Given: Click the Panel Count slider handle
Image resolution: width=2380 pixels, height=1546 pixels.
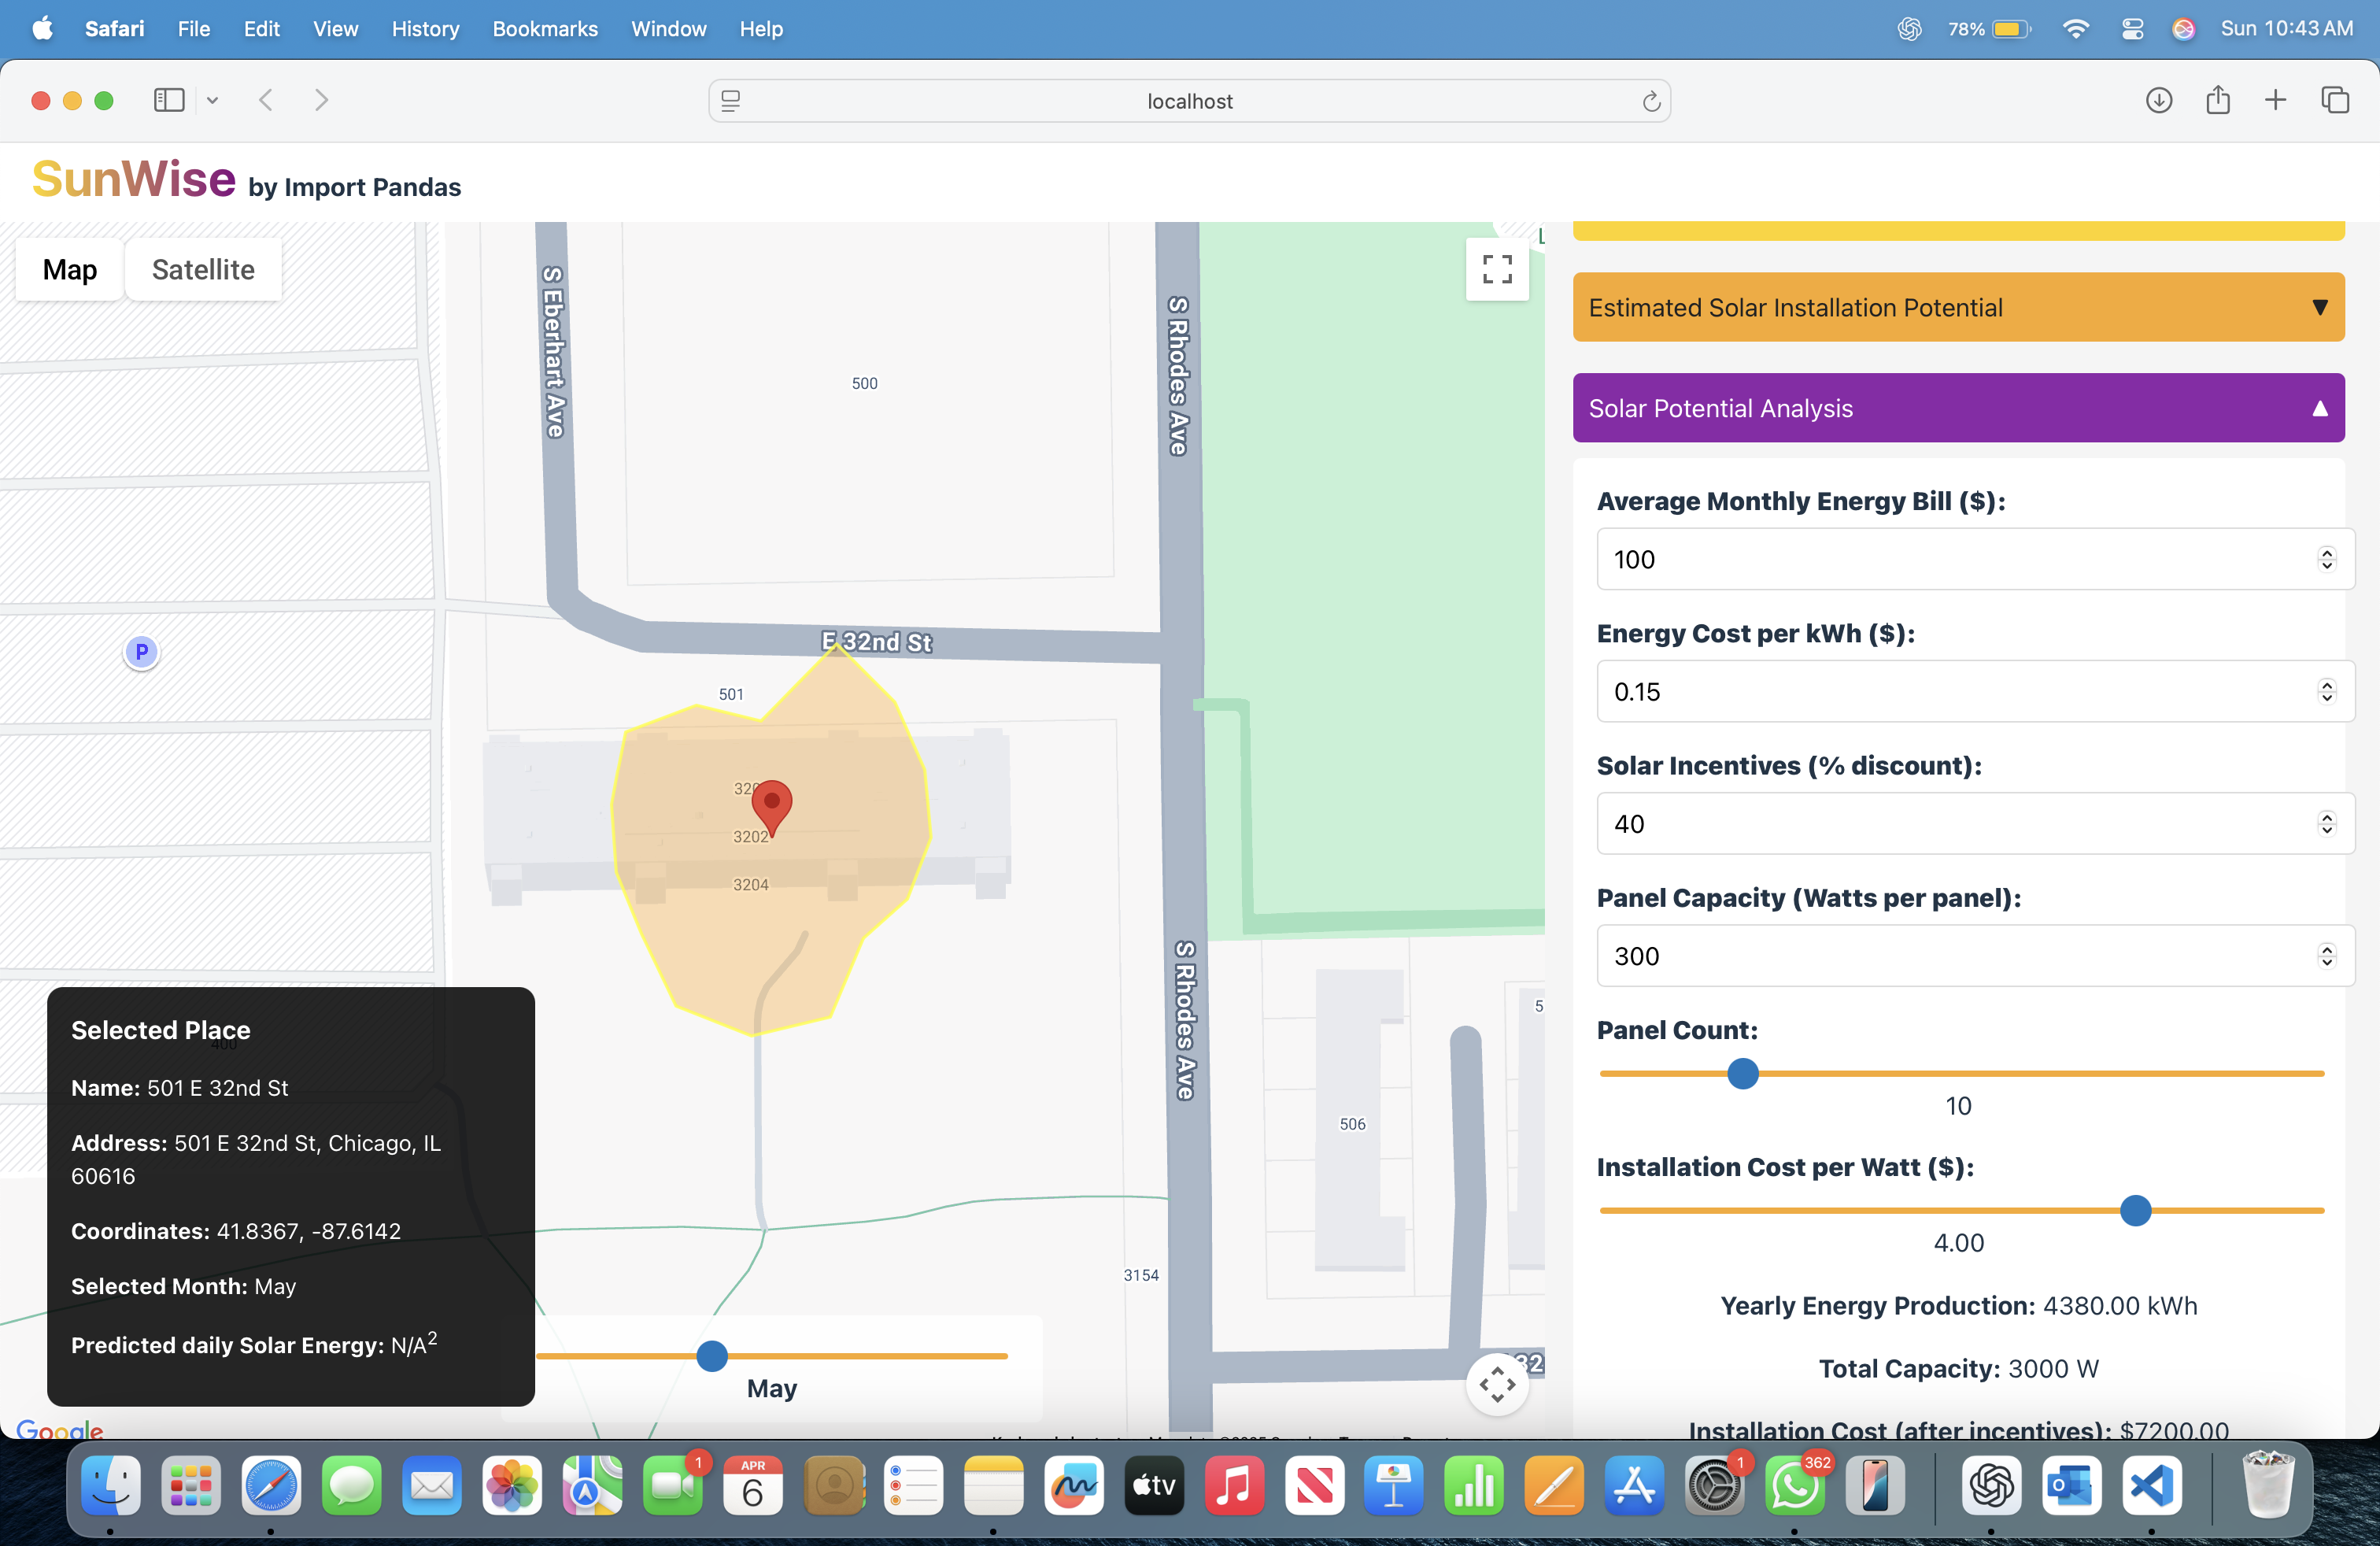Looking at the screenshot, I should tap(1742, 1074).
